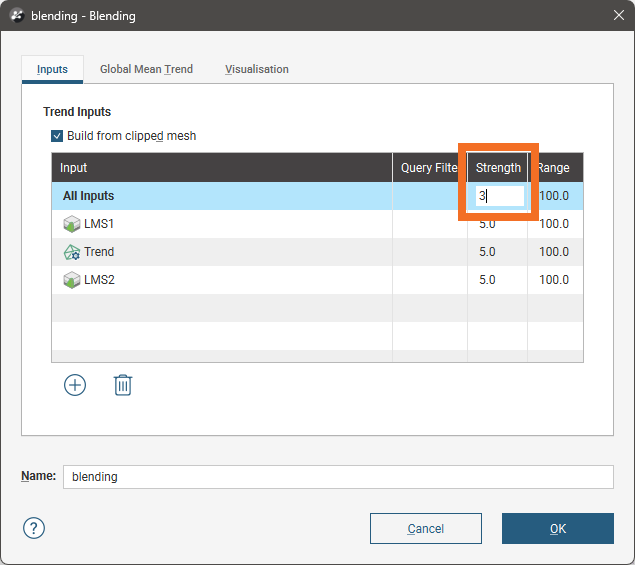Close the Blending dialog window
635x565 pixels.
(616, 16)
